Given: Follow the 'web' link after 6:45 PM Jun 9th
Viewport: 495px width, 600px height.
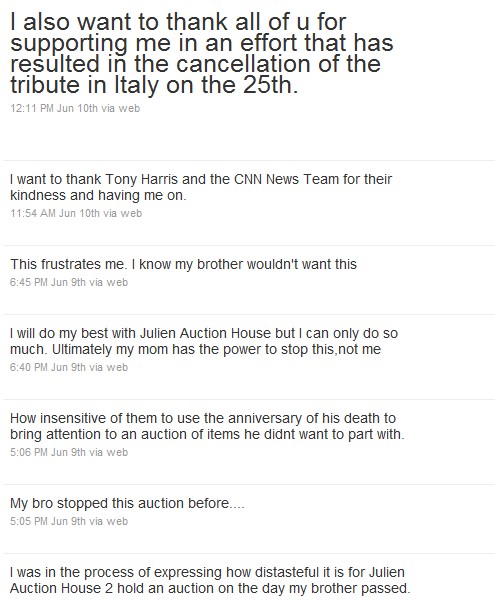Looking at the screenshot, I should [x=117, y=282].
